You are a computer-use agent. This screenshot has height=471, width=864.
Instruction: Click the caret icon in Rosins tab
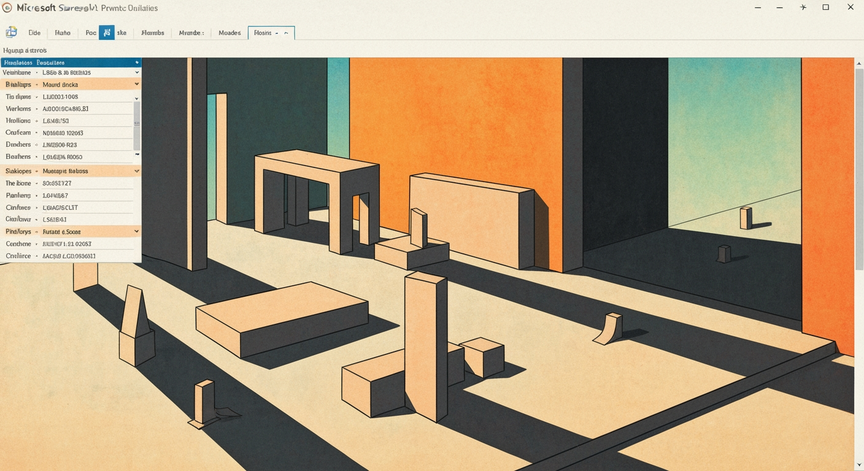(x=286, y=33)
